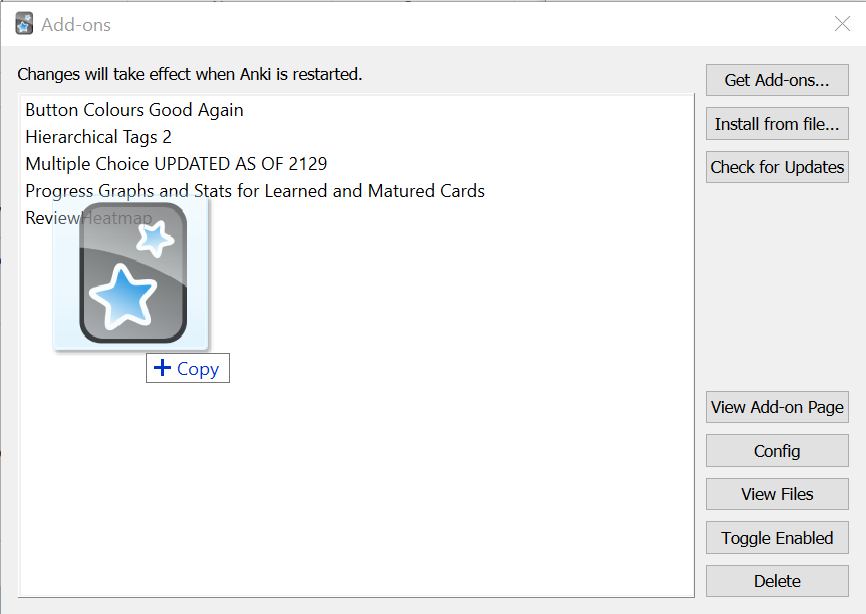Click the plus Copy drag badge
The image size is (866, 614).
[188, 368]
